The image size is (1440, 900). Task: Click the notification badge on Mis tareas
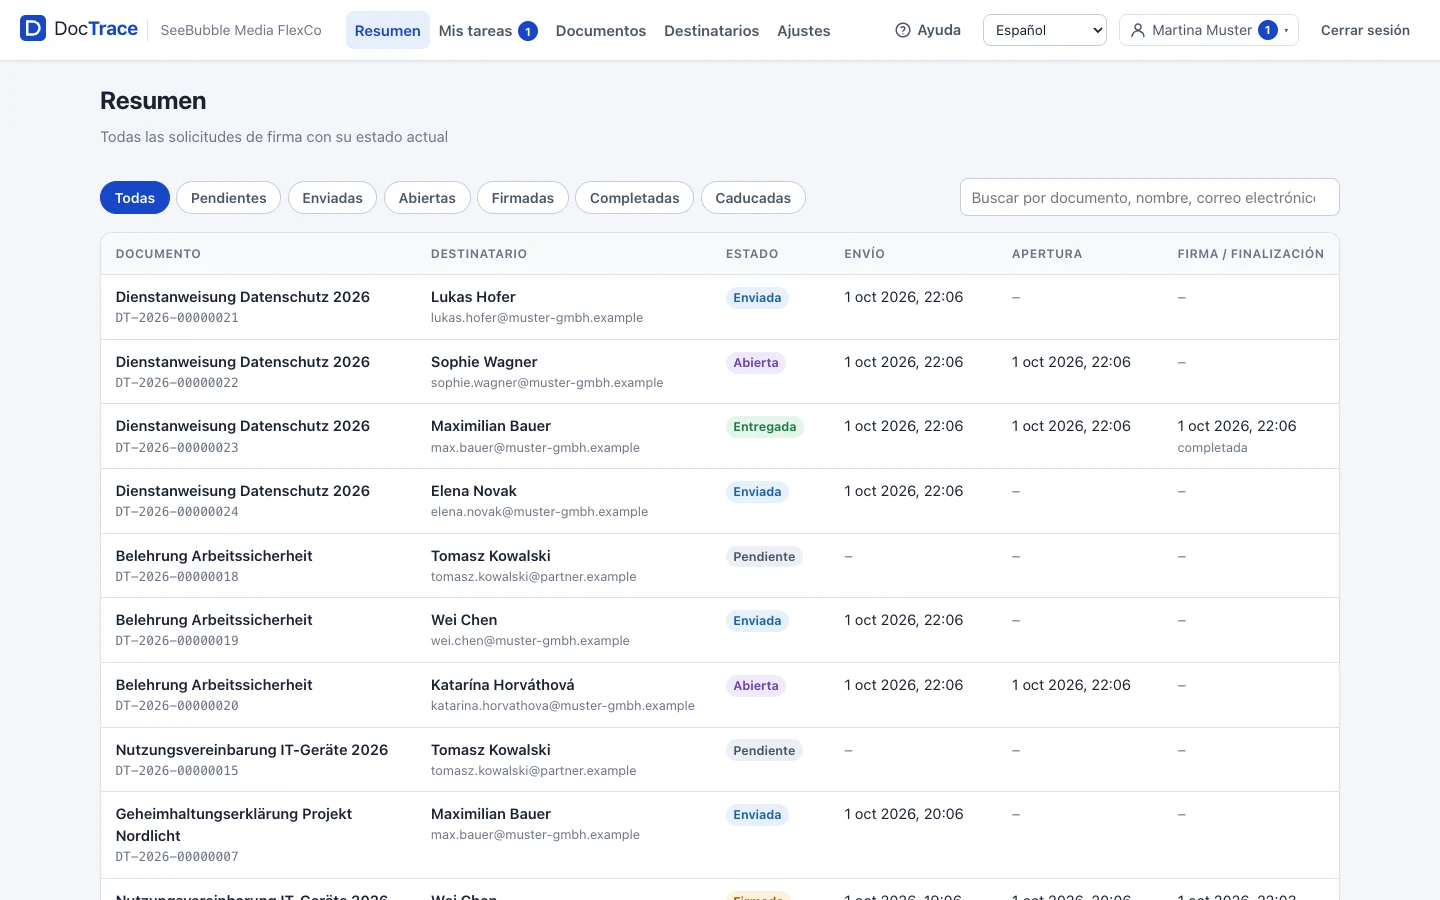click(x=528, y=31)
